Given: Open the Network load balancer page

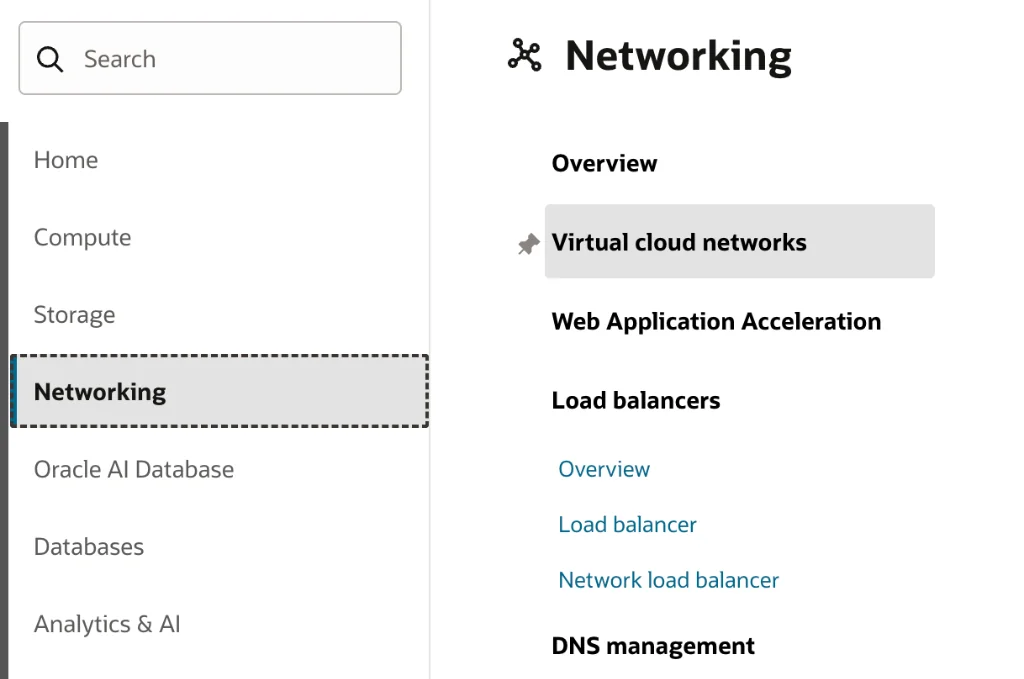Looking at the screenshot, I should pyautogui.click(x=668, y=580).
